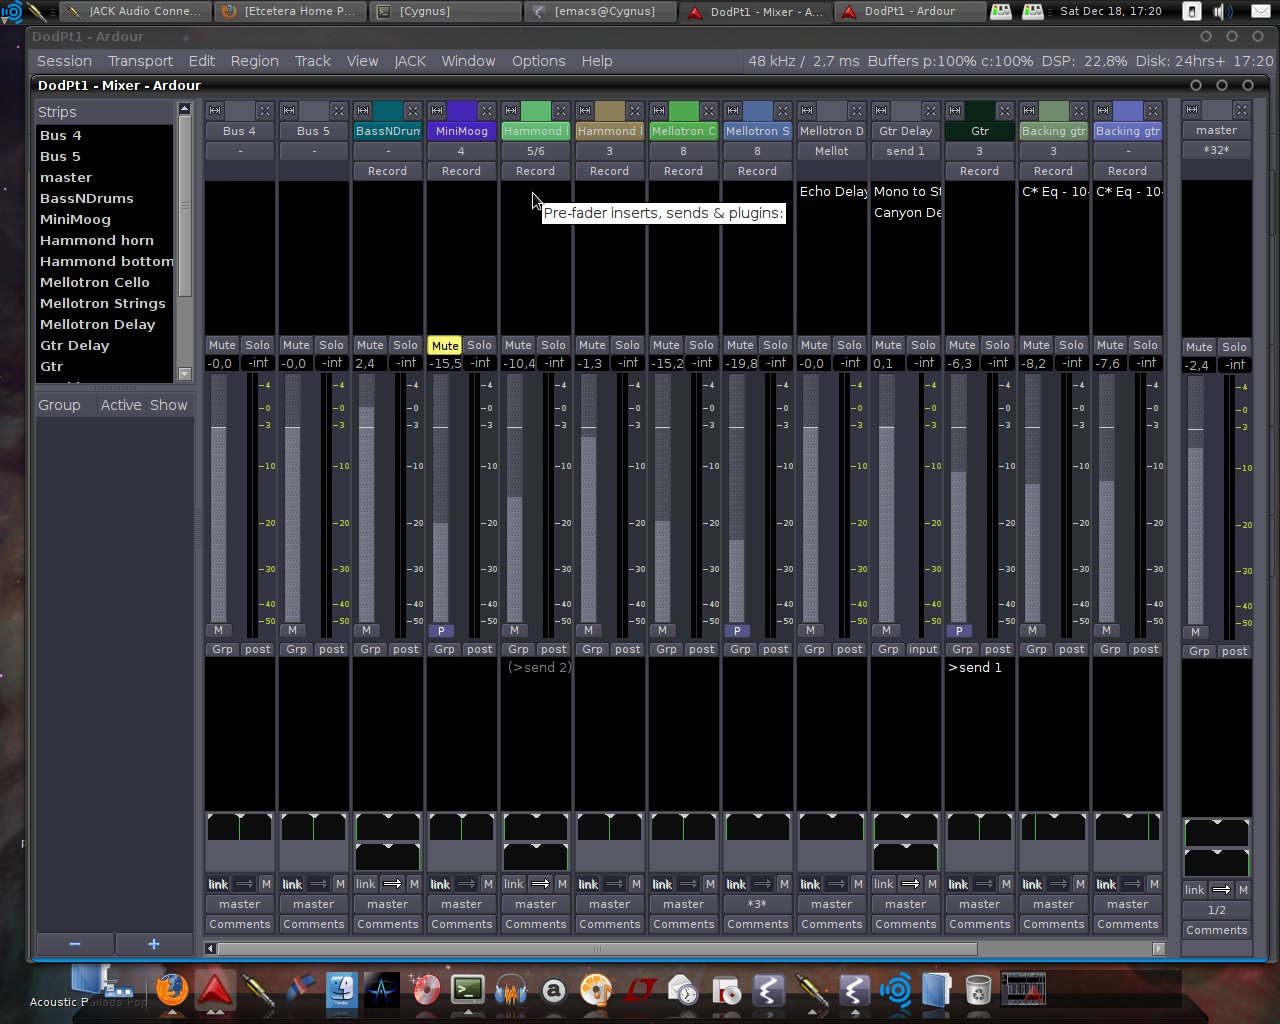Viewport: 1280px width, 1024px height.
Task: Hide the master strip via its X icon
Action: click(1241, 109)
